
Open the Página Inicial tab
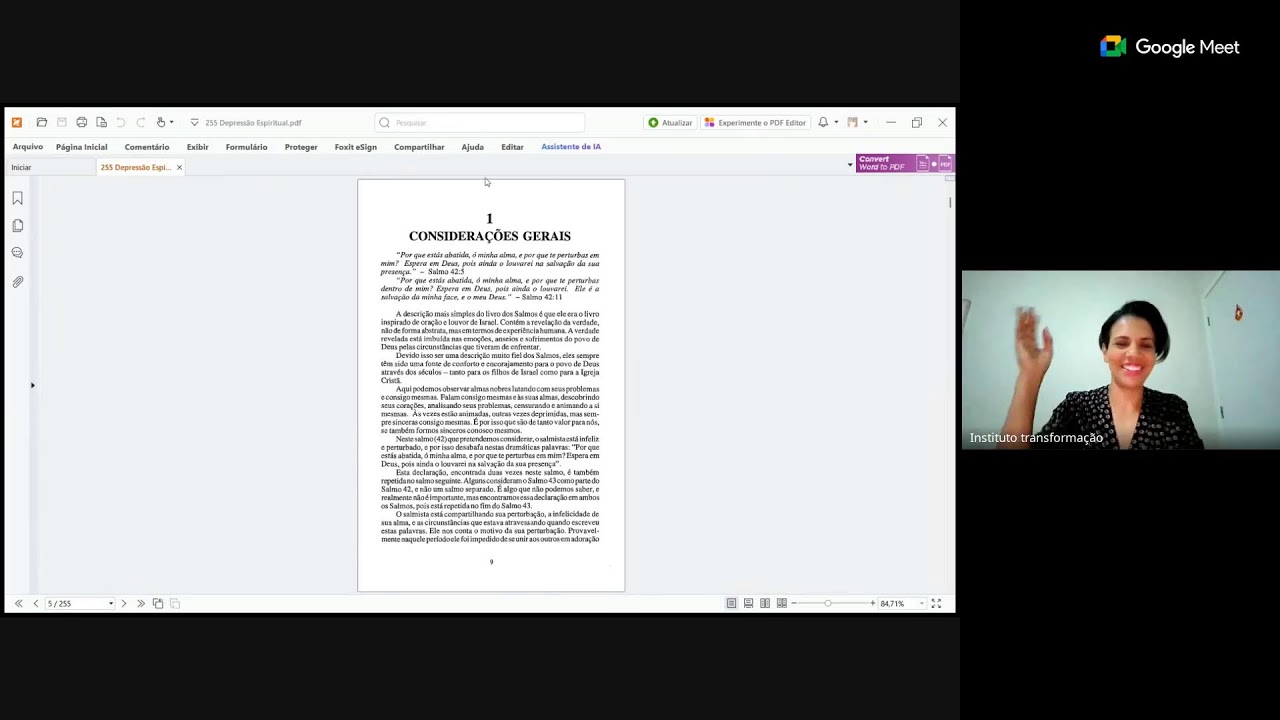point(81,147)
